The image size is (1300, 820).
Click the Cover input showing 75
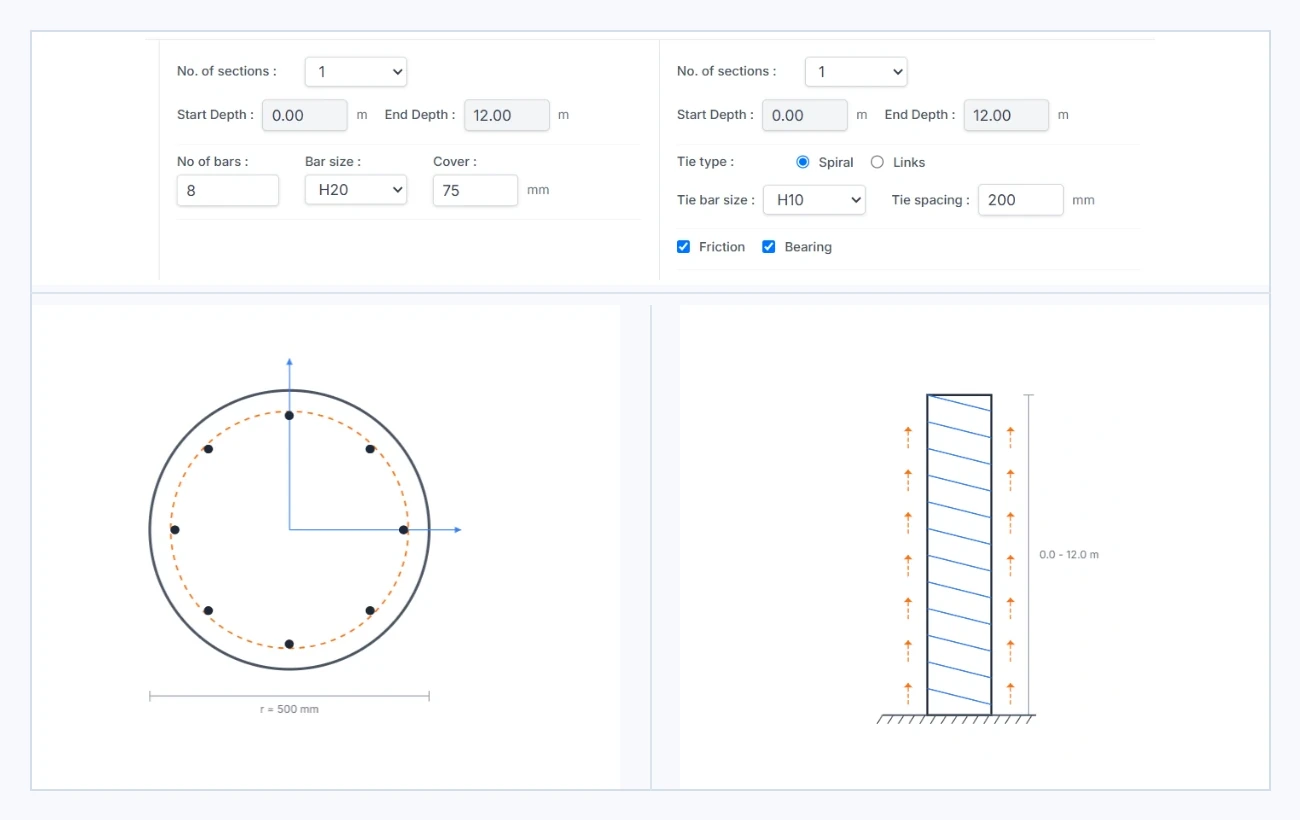point(475,190)
